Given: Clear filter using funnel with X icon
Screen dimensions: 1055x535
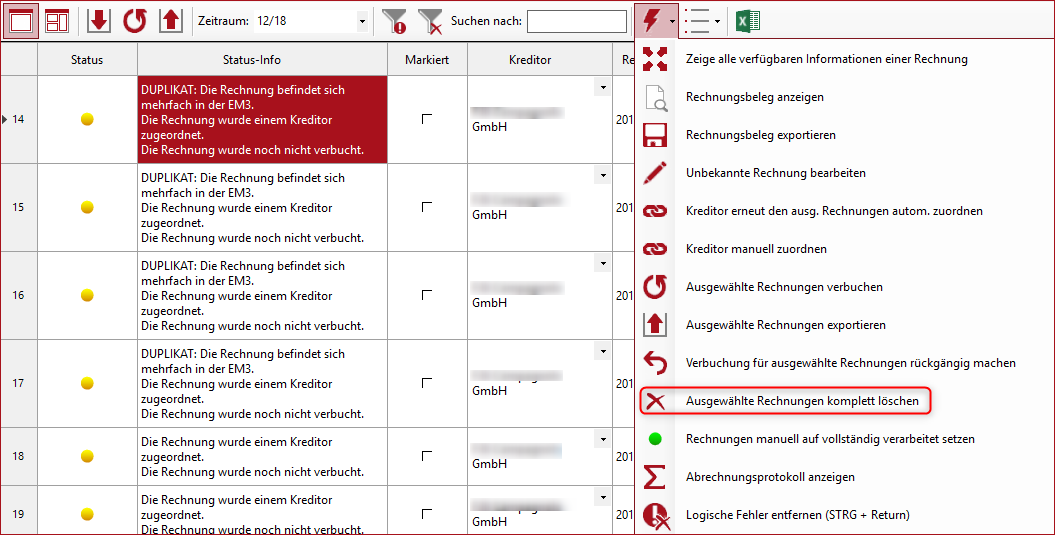Looking at the screenshot, I should (x=430, y=20).
